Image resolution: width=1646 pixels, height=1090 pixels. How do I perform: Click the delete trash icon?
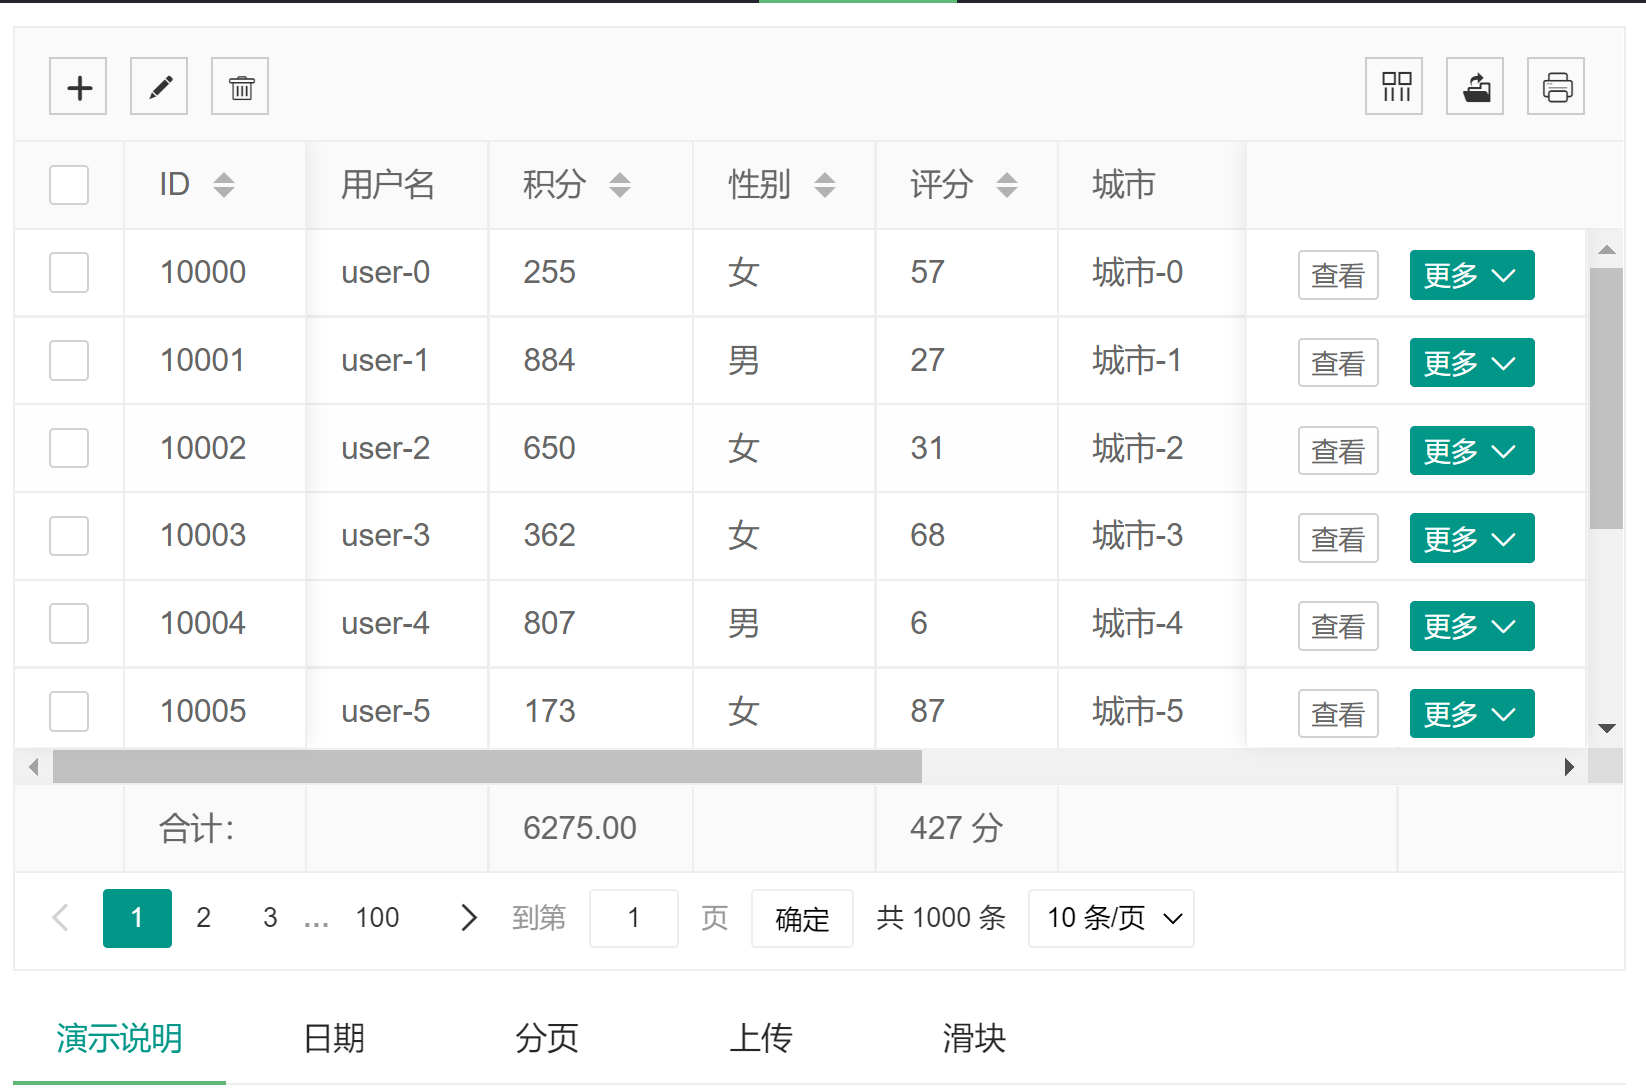pos(240,86)
